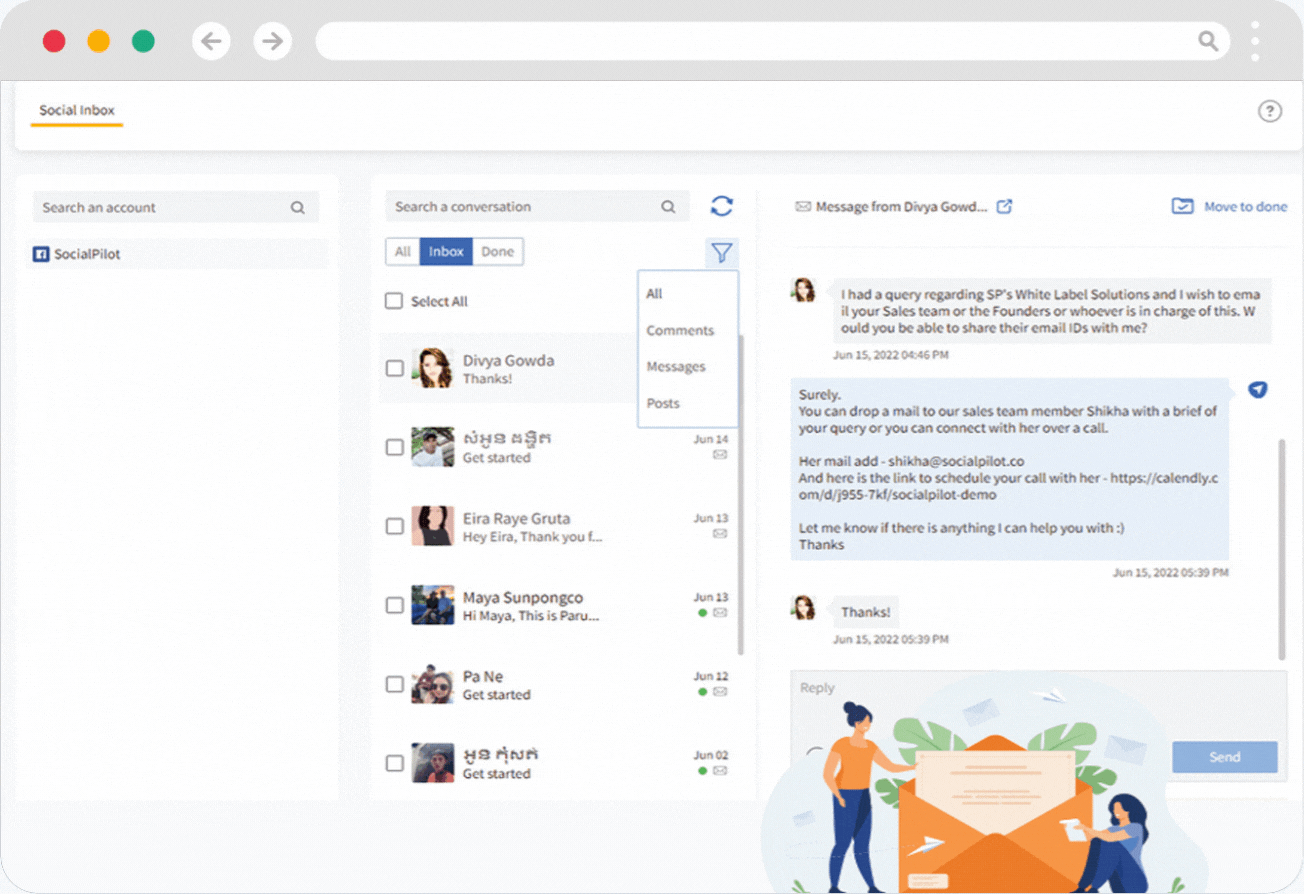This screenshot has width=1304, height=894.
Task: Select Comments in the filter dropdown
Action: (680, 330)
